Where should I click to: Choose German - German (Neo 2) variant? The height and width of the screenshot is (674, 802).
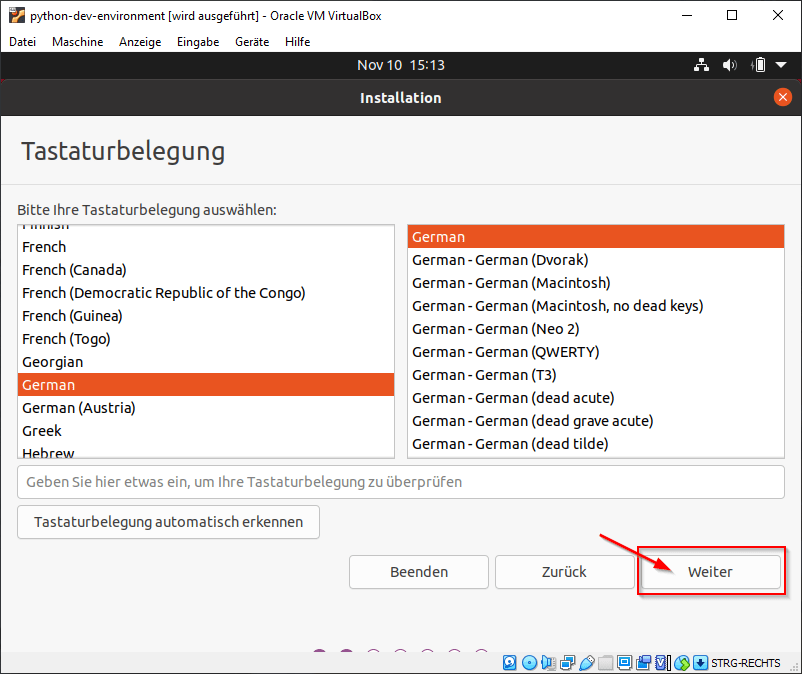(x=496, y=329)
